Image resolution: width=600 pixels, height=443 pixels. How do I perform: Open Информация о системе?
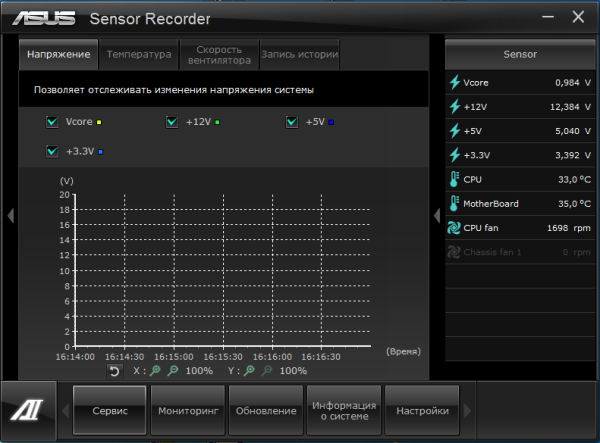[x=344, y=410]
